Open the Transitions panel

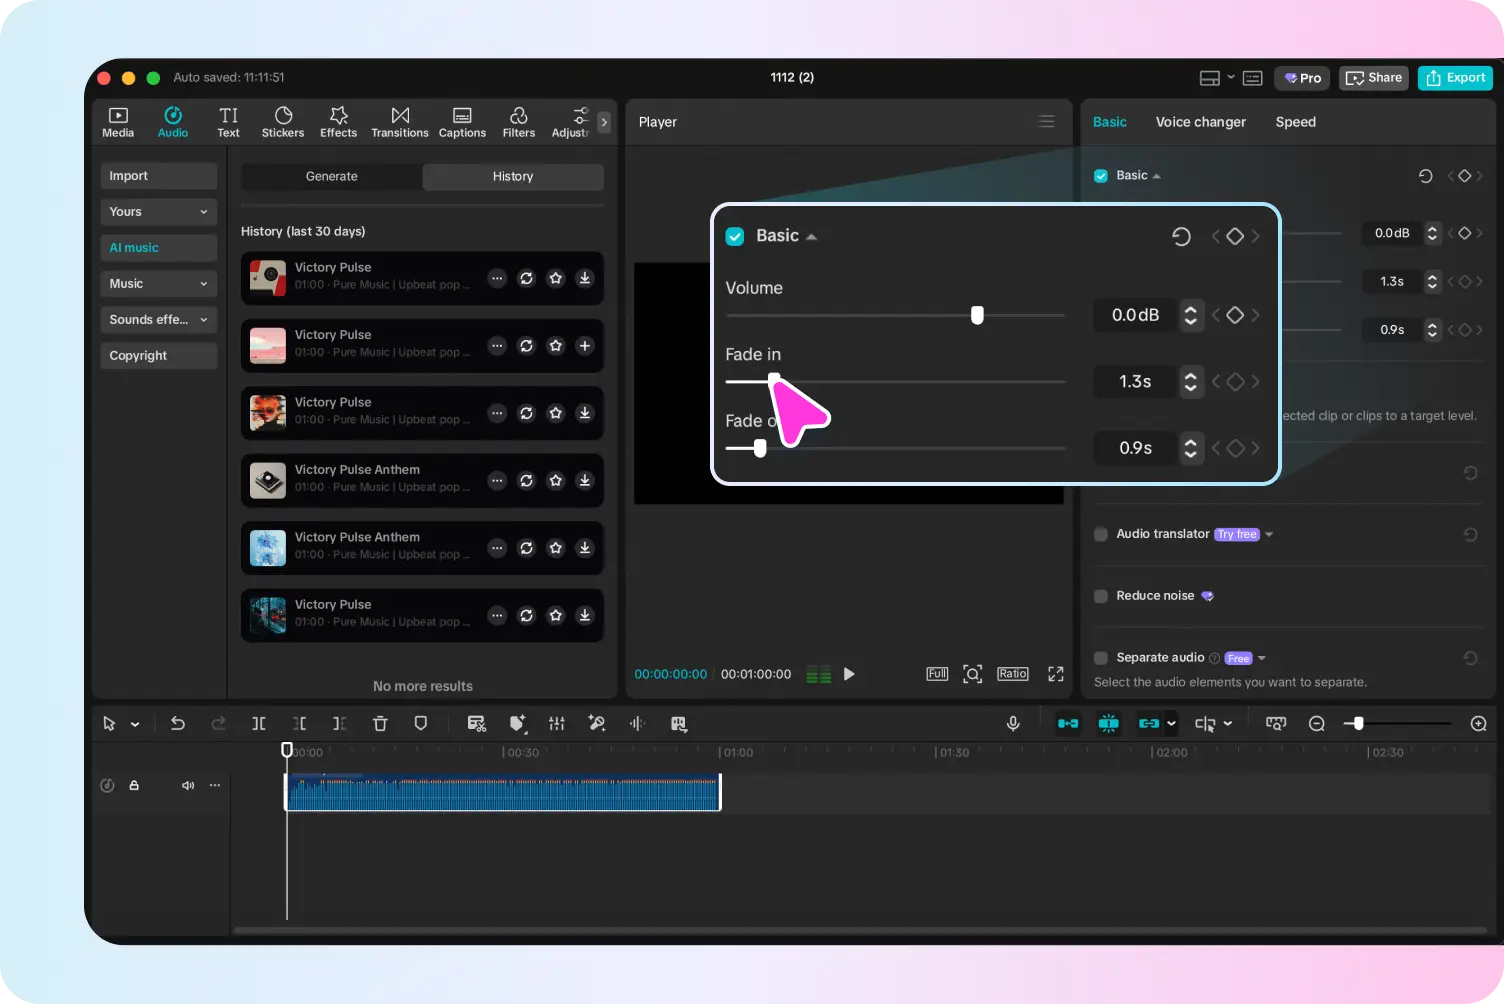pos(399,121)
